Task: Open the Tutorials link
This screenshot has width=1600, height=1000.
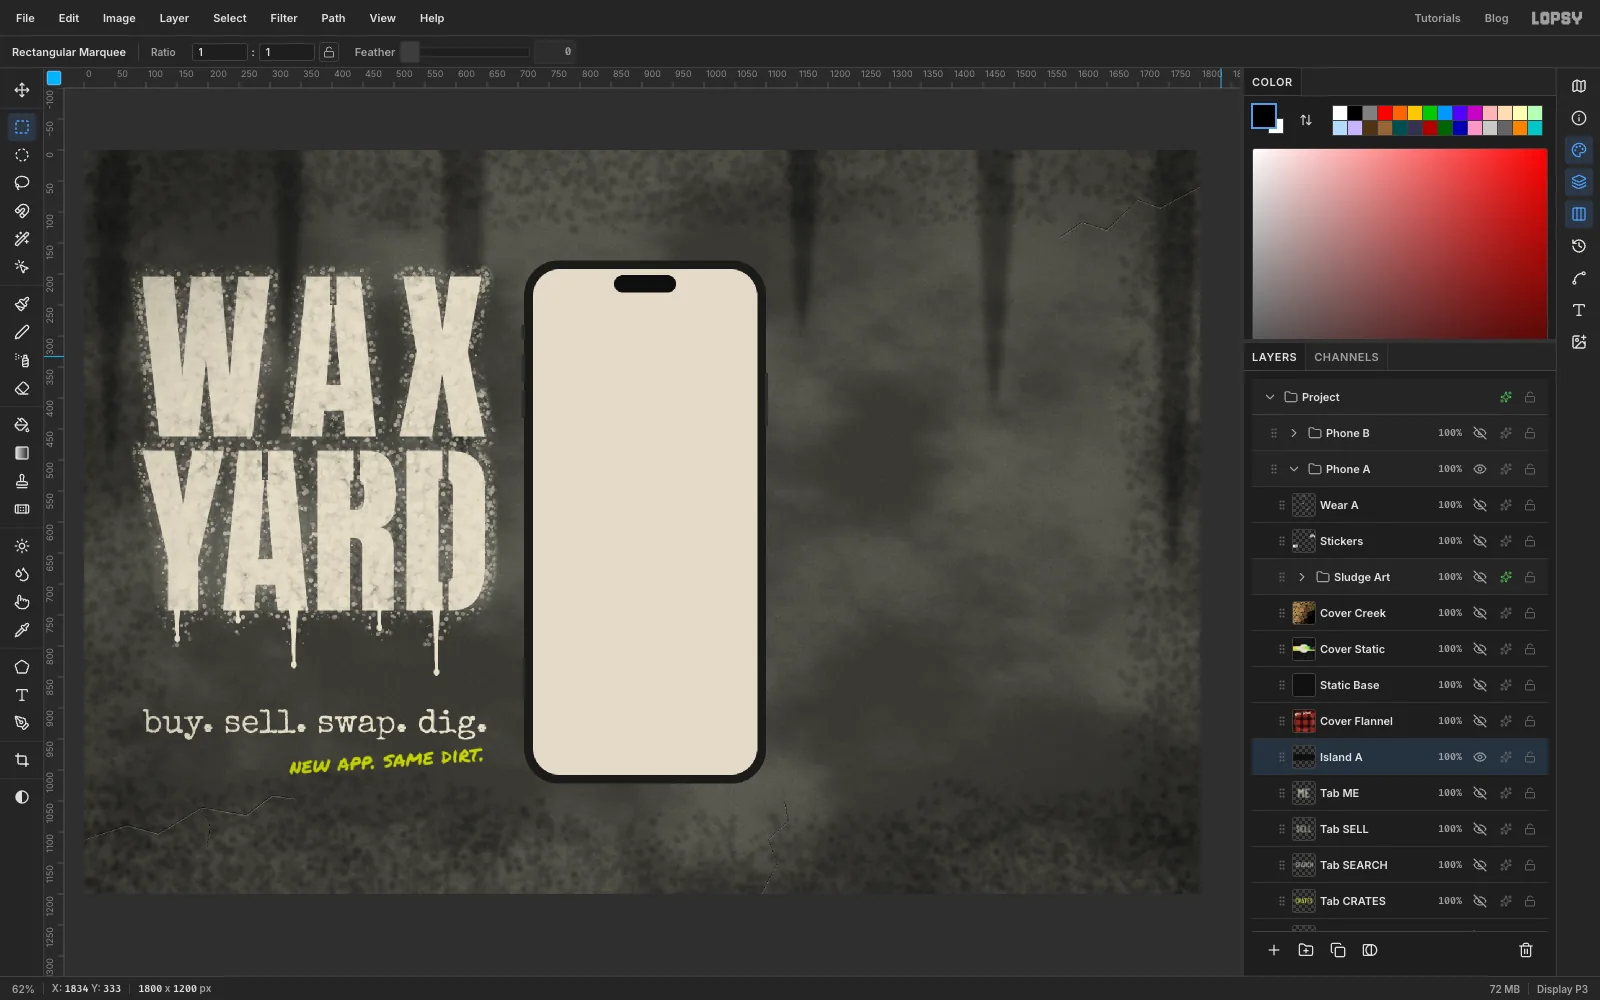Action: (x=1437, y=18)
